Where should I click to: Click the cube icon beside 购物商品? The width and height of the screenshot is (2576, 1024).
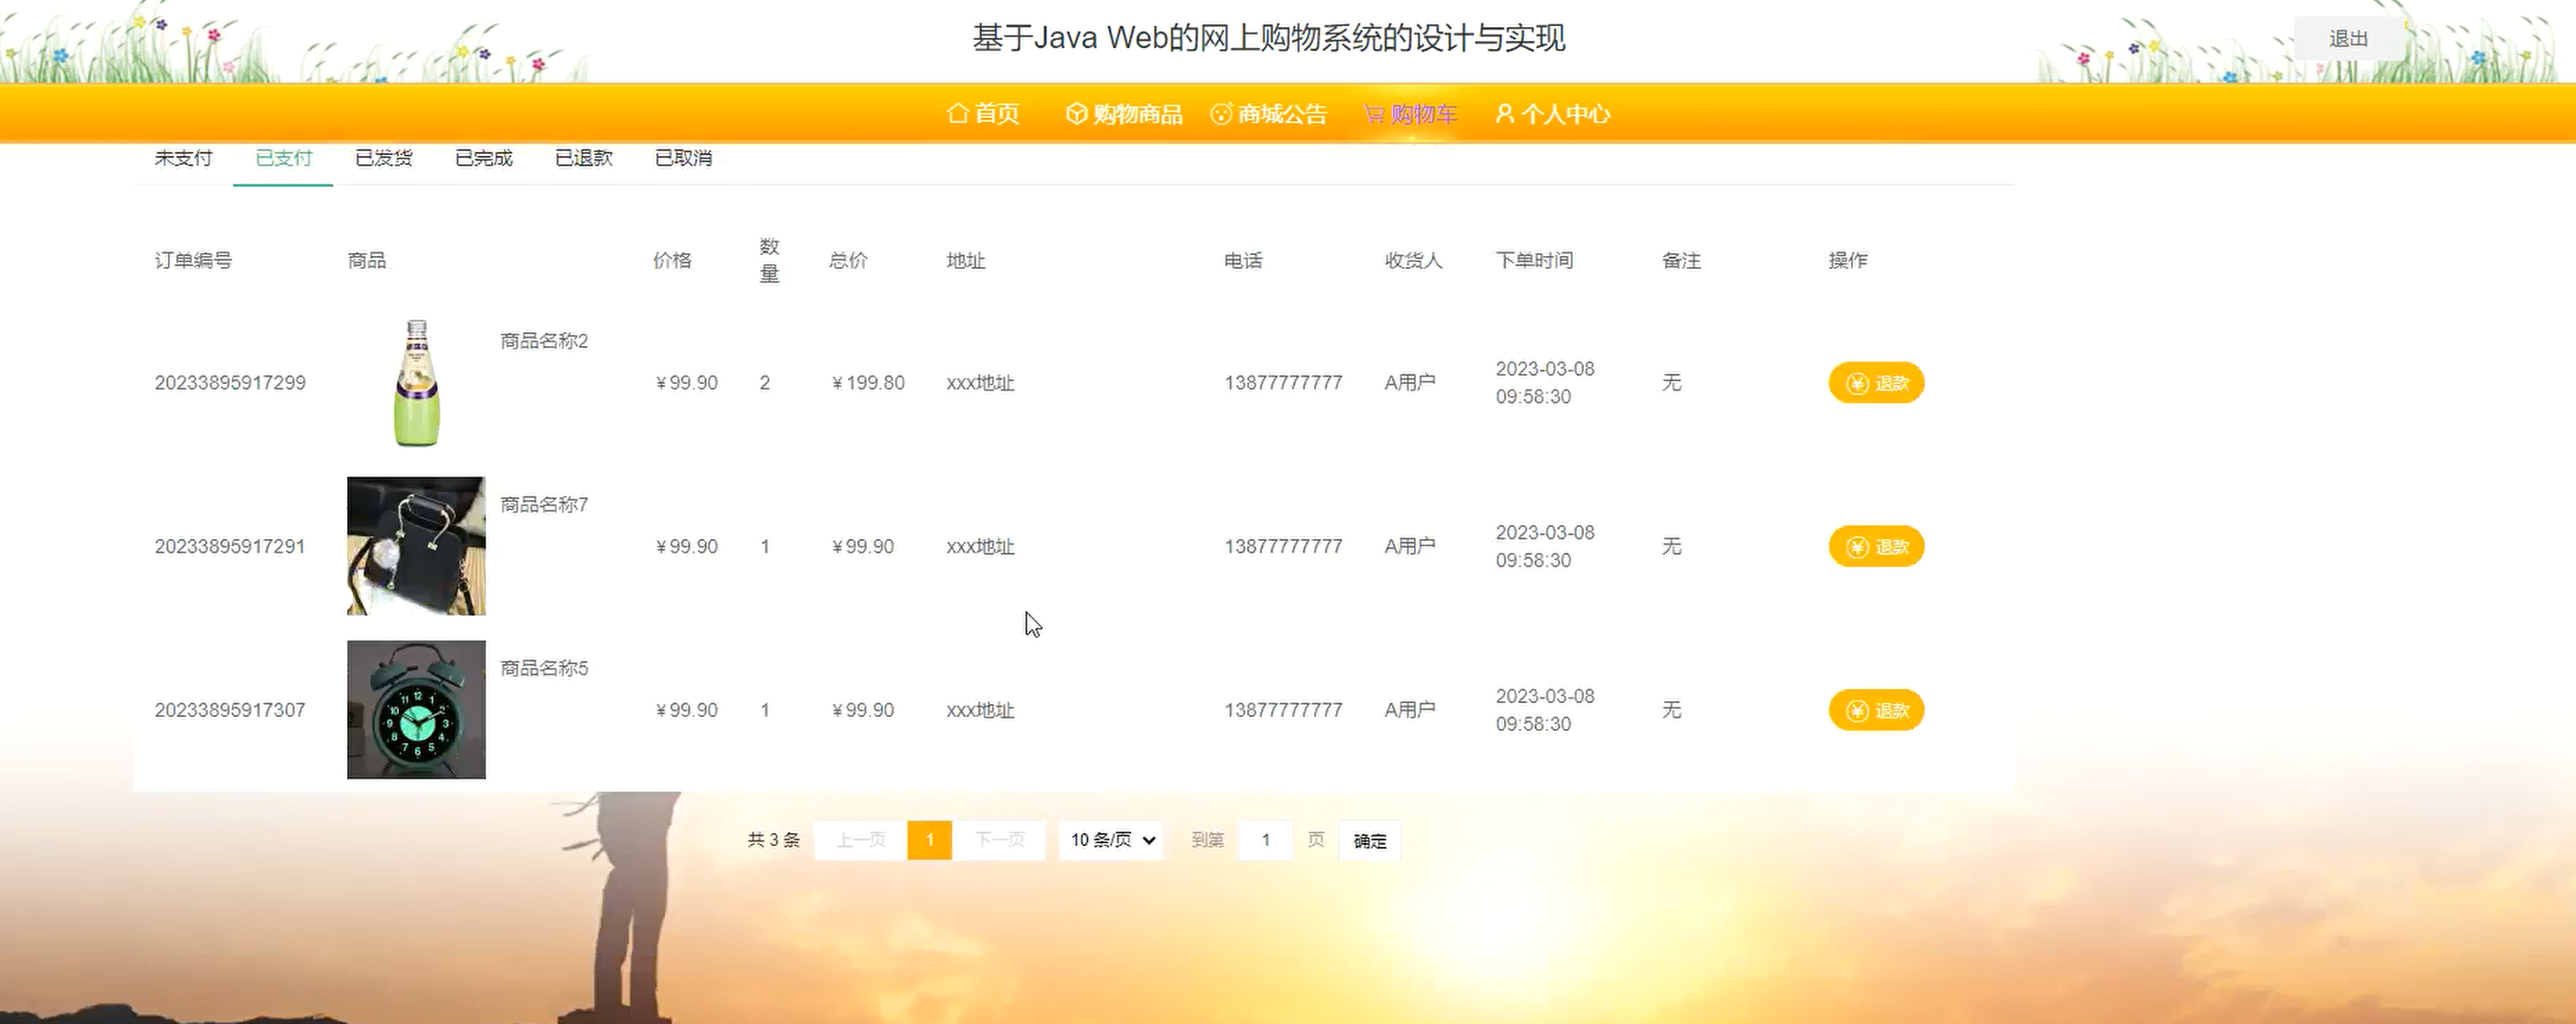1076,113
